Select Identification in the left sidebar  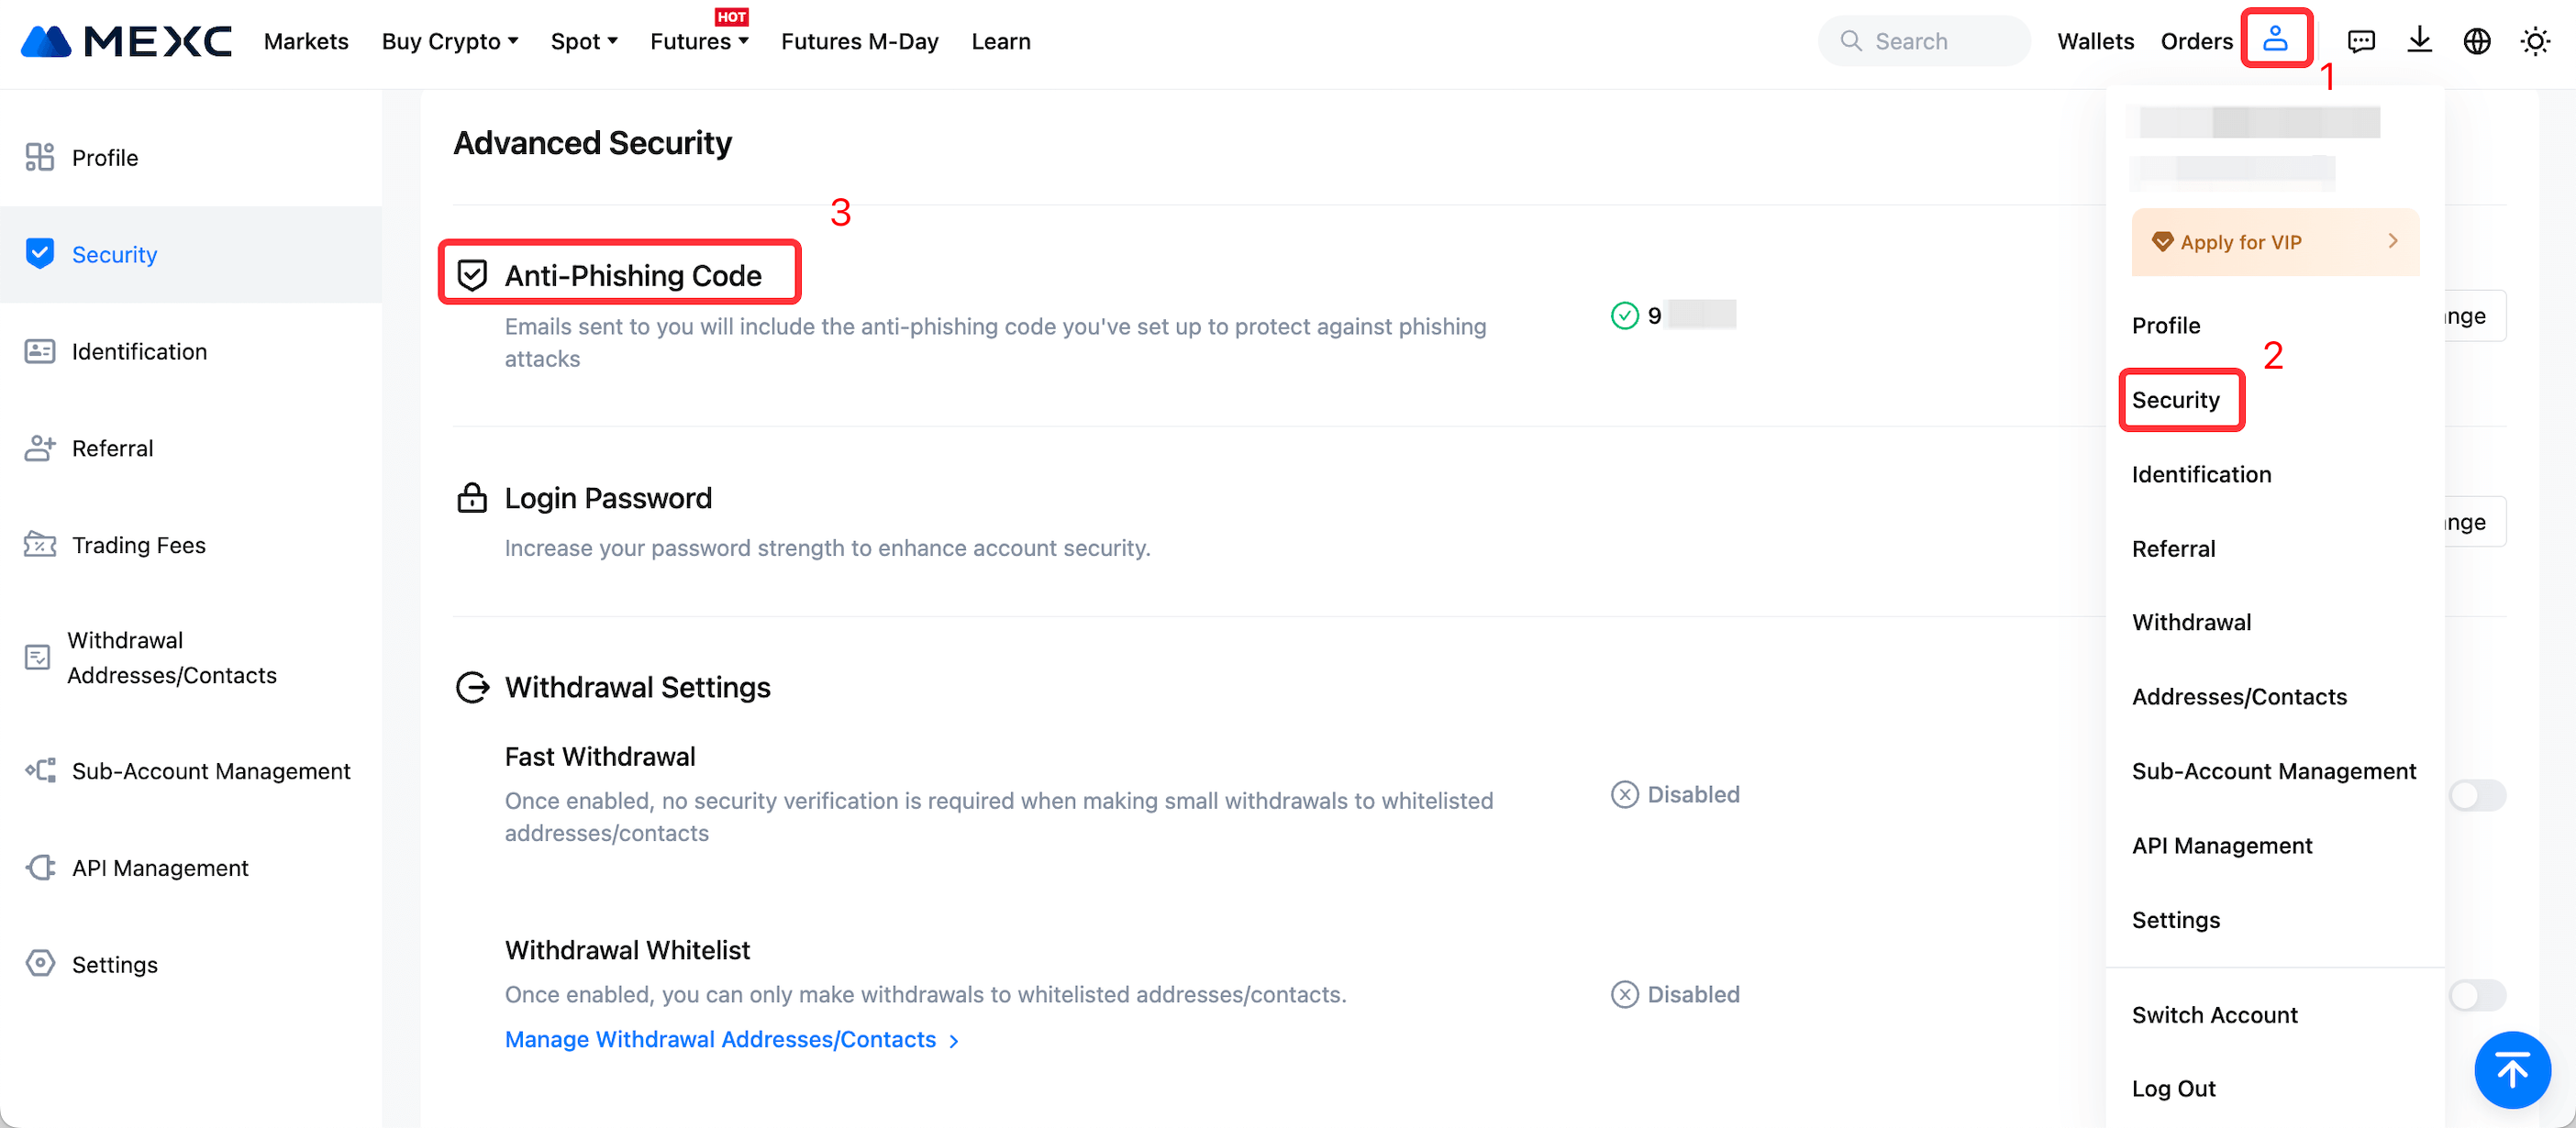pos(139,351)
